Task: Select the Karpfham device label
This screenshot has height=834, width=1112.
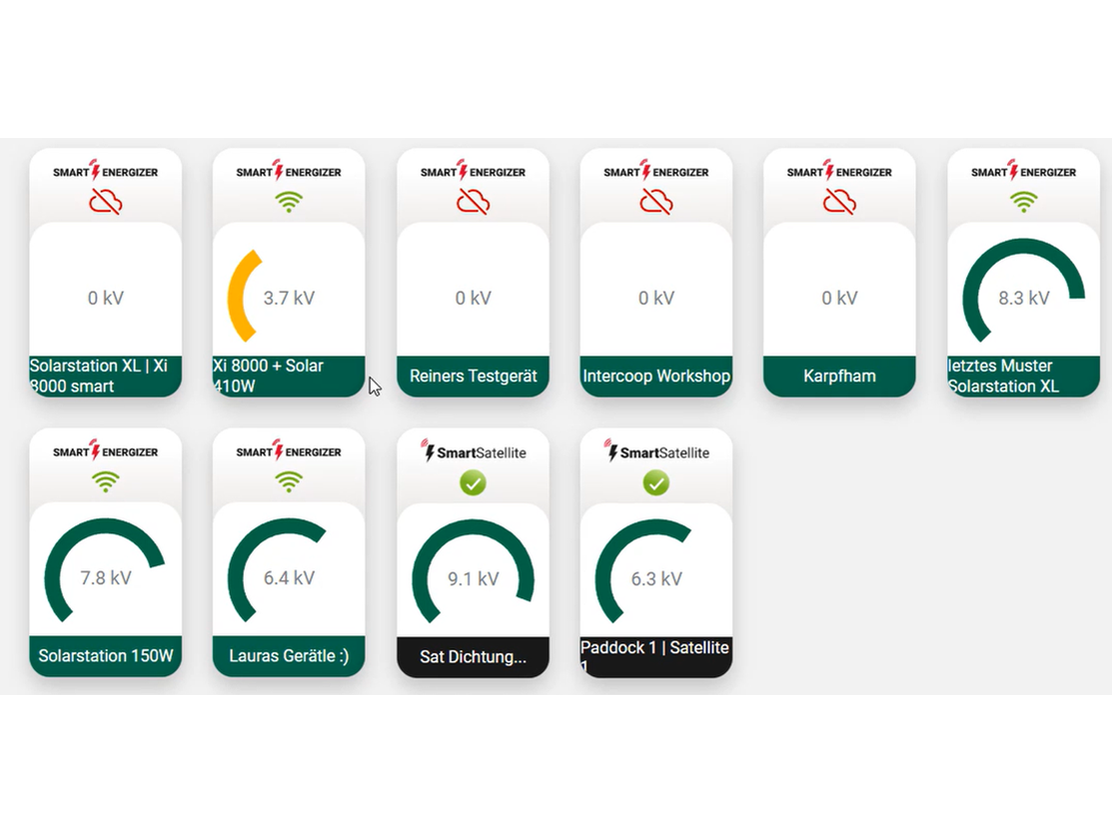Action: pos(839,377)
